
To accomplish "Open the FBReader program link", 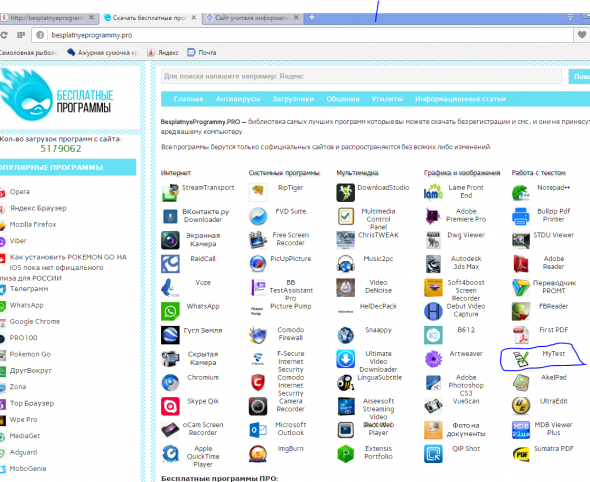I will pyautogui.click(x=554, y=306).
